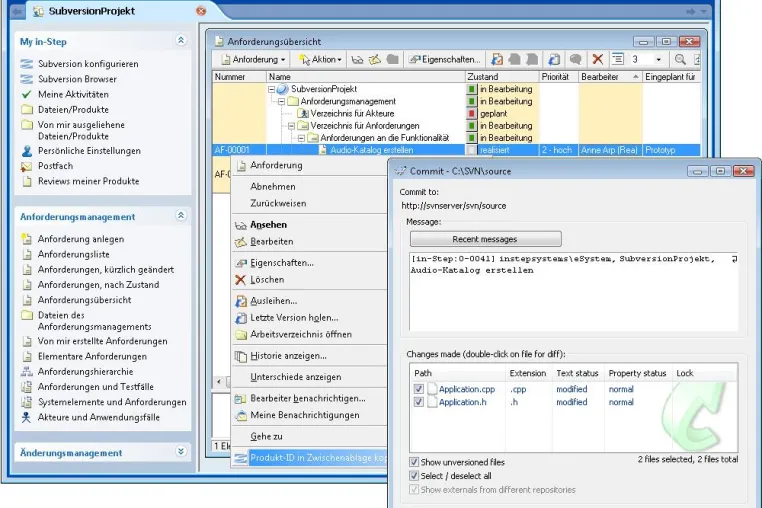This screenshot has width=762, height=508.
Task: Toggle Show unversioned files checkbox
Action: 414,462
